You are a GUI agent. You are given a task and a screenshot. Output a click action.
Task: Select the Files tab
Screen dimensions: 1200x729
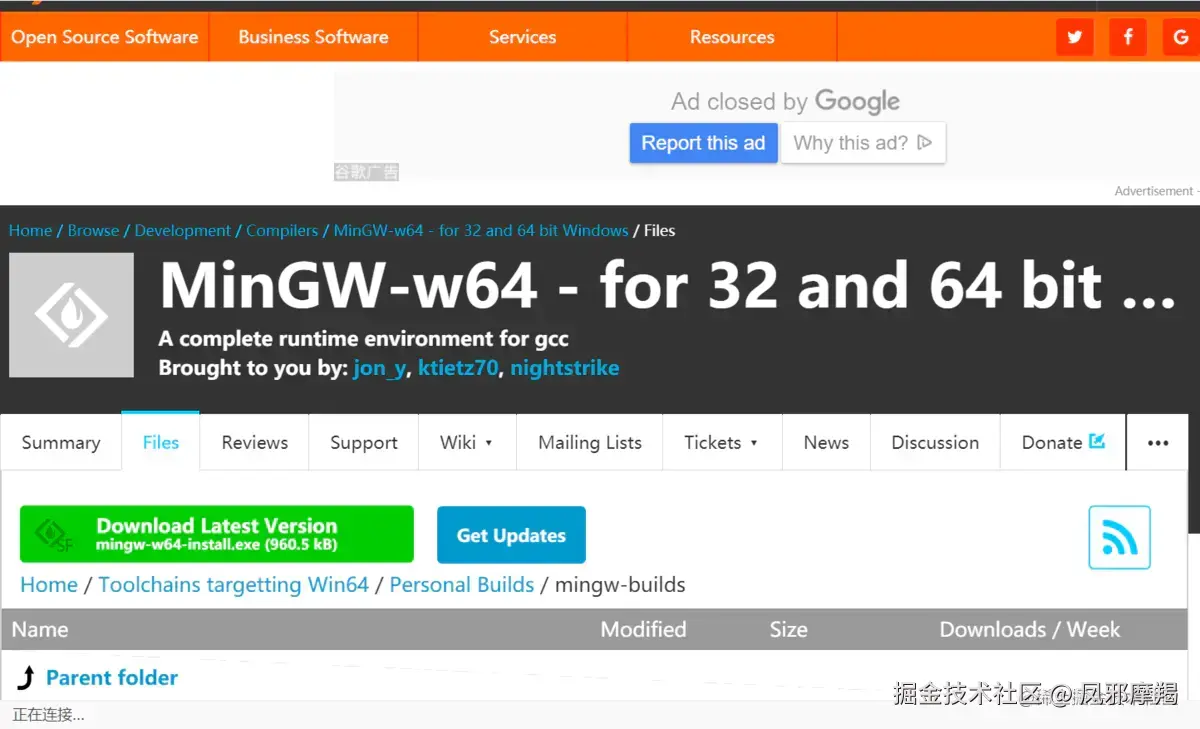click(x=161, y=442)
